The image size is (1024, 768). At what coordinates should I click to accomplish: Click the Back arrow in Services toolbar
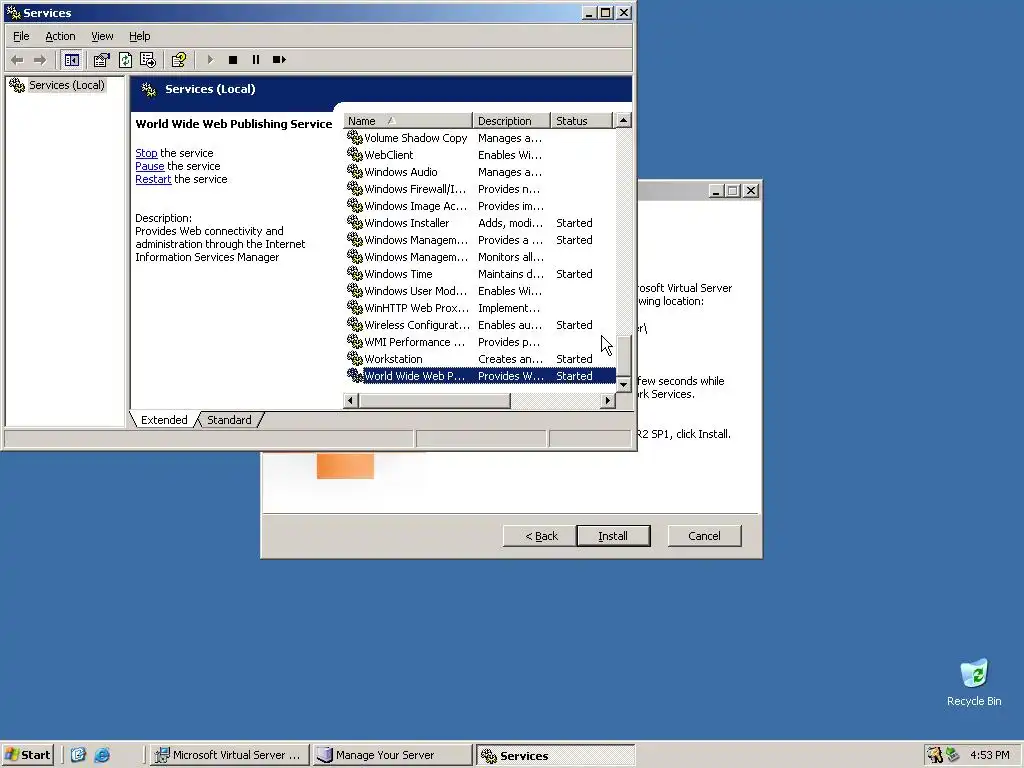pyautogui.click(x=18, y=60)
